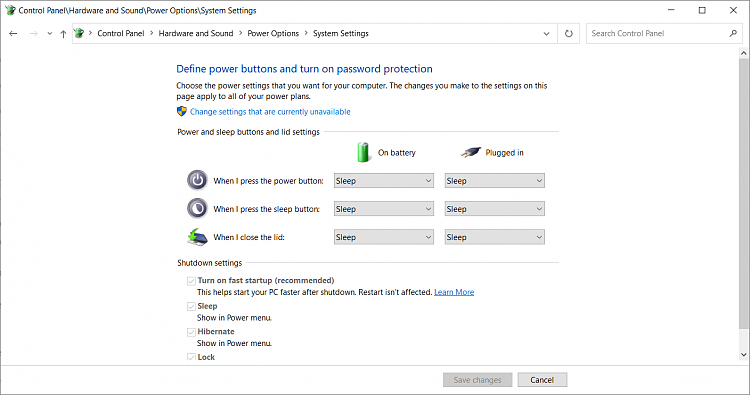Open the Learn More link
750x395 pixels.
tap(454, 292)
